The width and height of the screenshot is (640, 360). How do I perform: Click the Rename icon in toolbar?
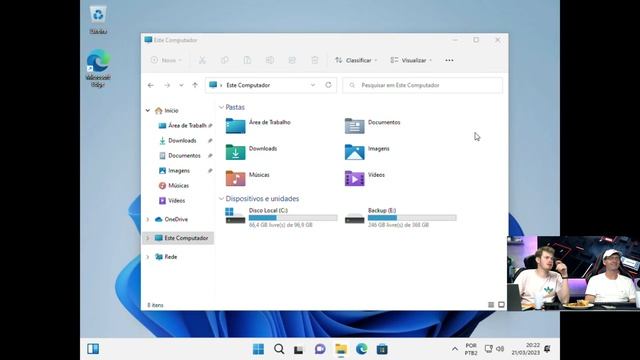(269, 60)
